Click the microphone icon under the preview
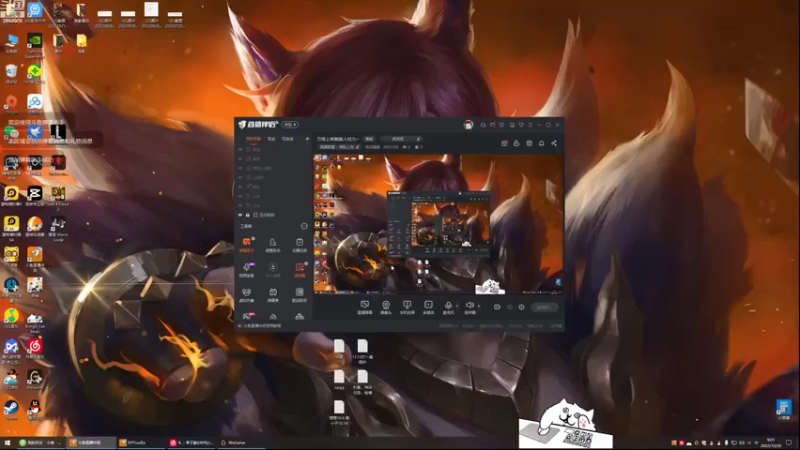 point(448,307)
